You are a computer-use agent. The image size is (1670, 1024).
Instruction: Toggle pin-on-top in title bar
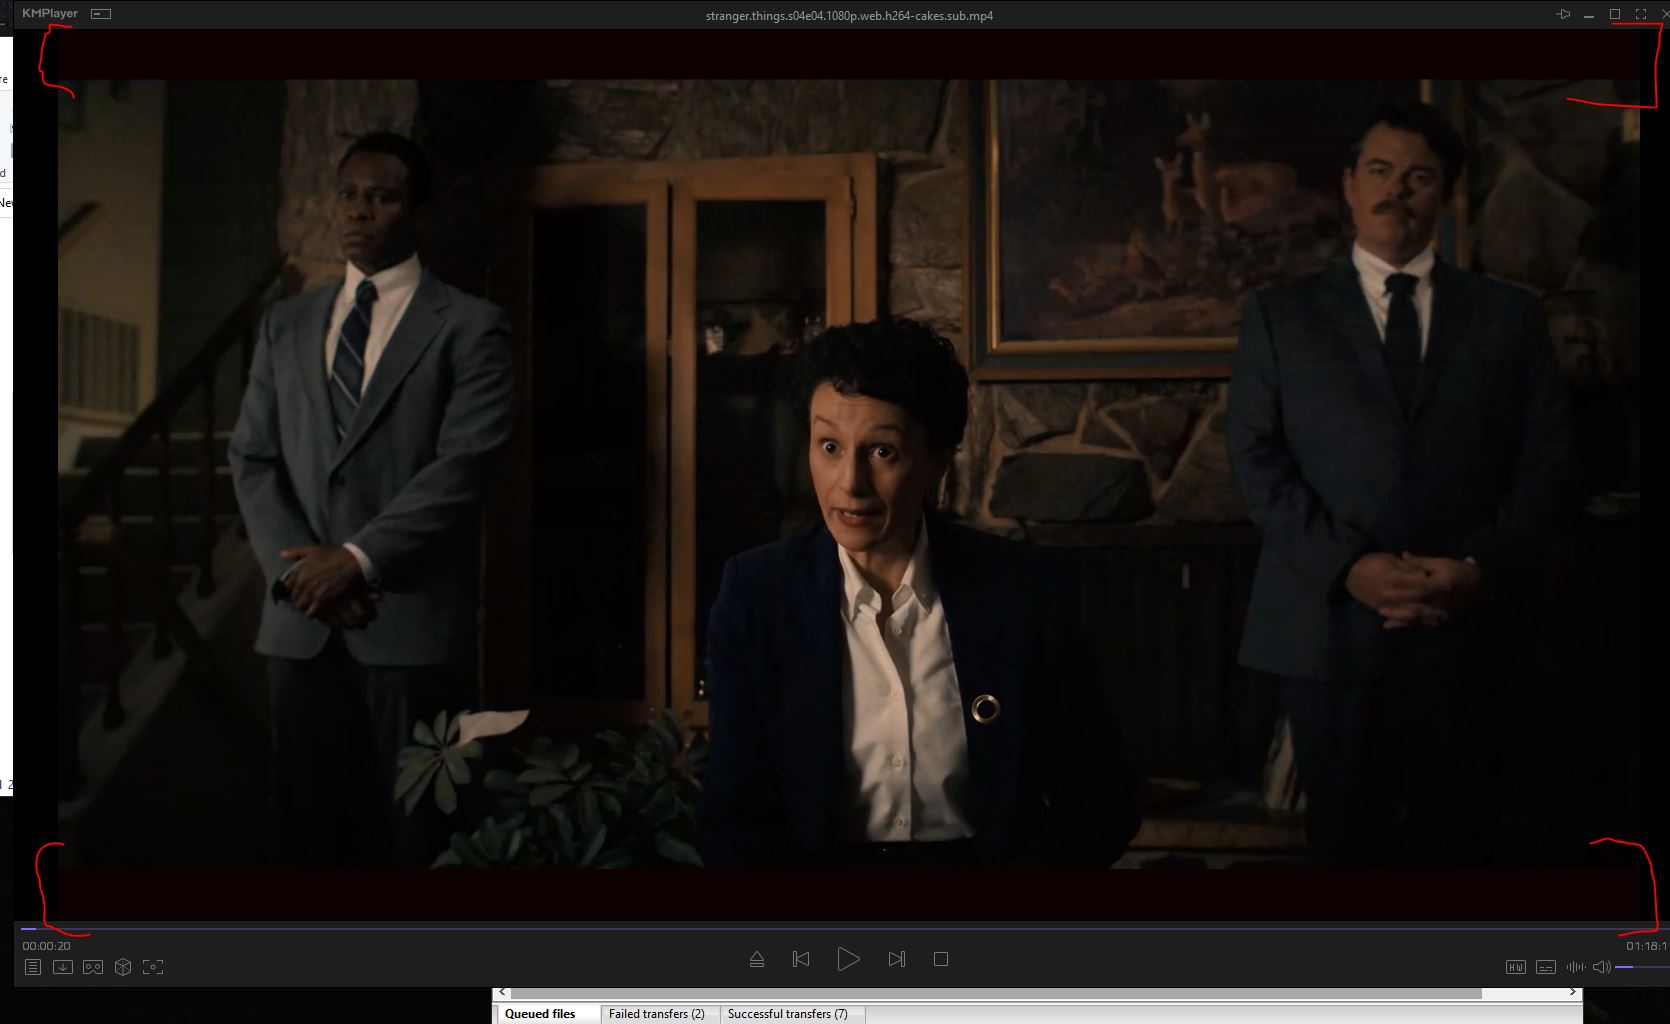coord(1563,14)
